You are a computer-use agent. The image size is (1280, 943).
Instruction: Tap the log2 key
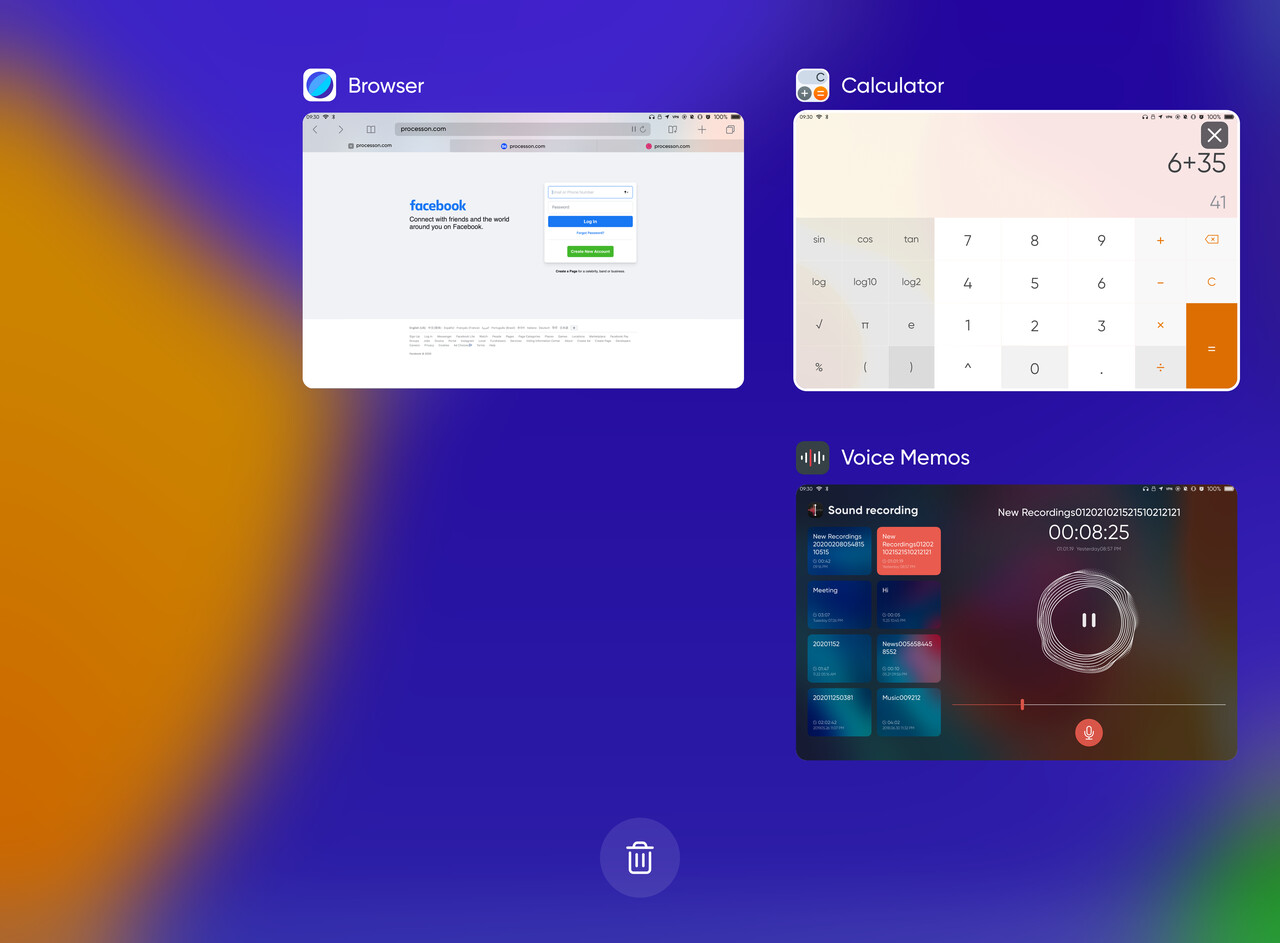click(x=911, y=282)
